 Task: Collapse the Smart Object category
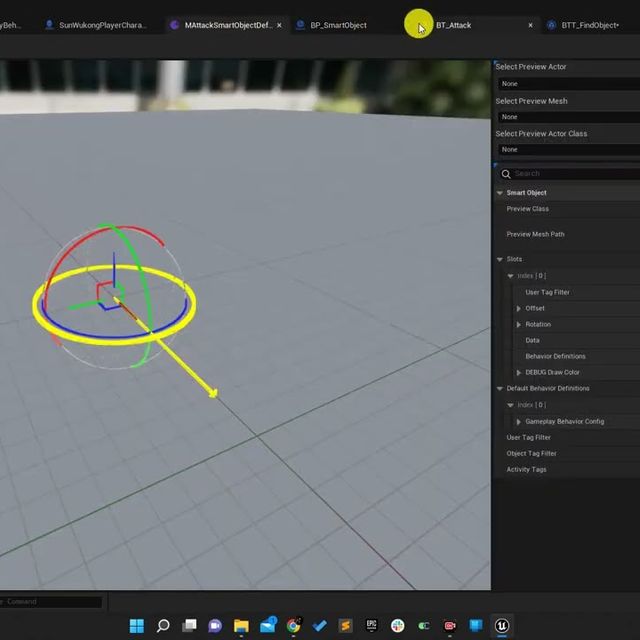point(500,193)
